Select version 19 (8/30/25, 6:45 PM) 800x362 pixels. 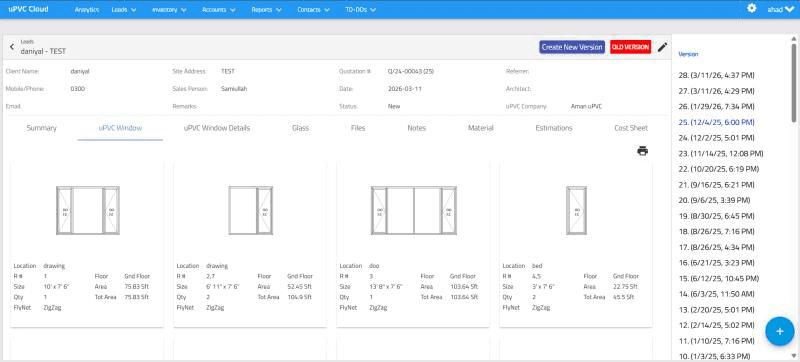pyautogui.click(x=716, y=216)
